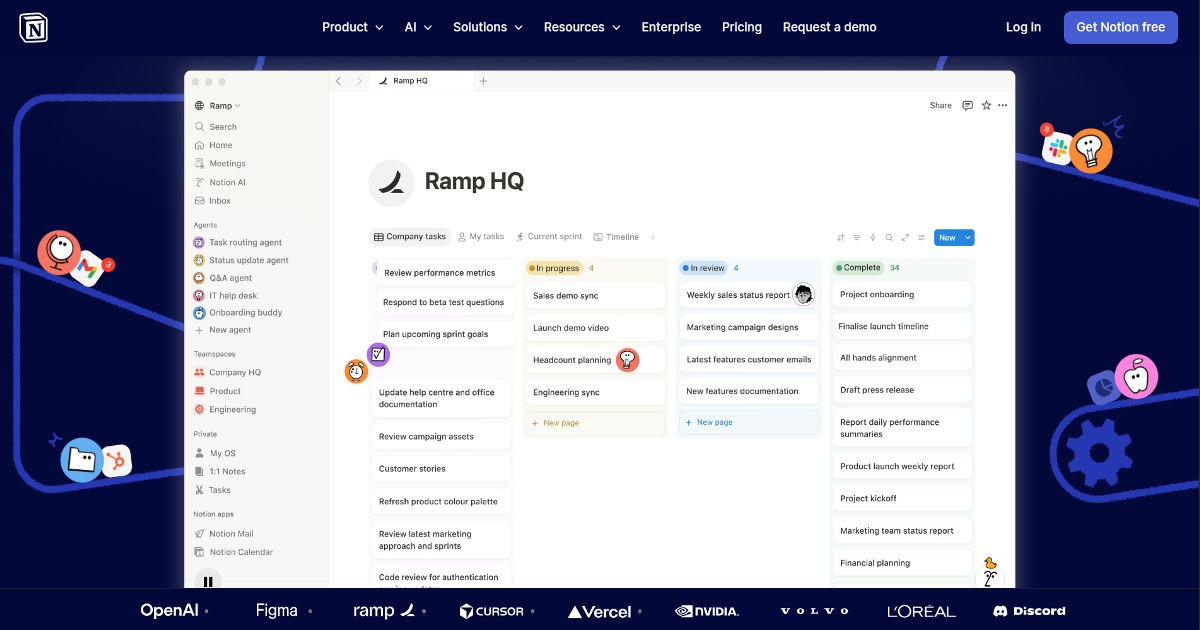Add New page in In progress column
Screen dimensions: 1200x630
[595, 423]
